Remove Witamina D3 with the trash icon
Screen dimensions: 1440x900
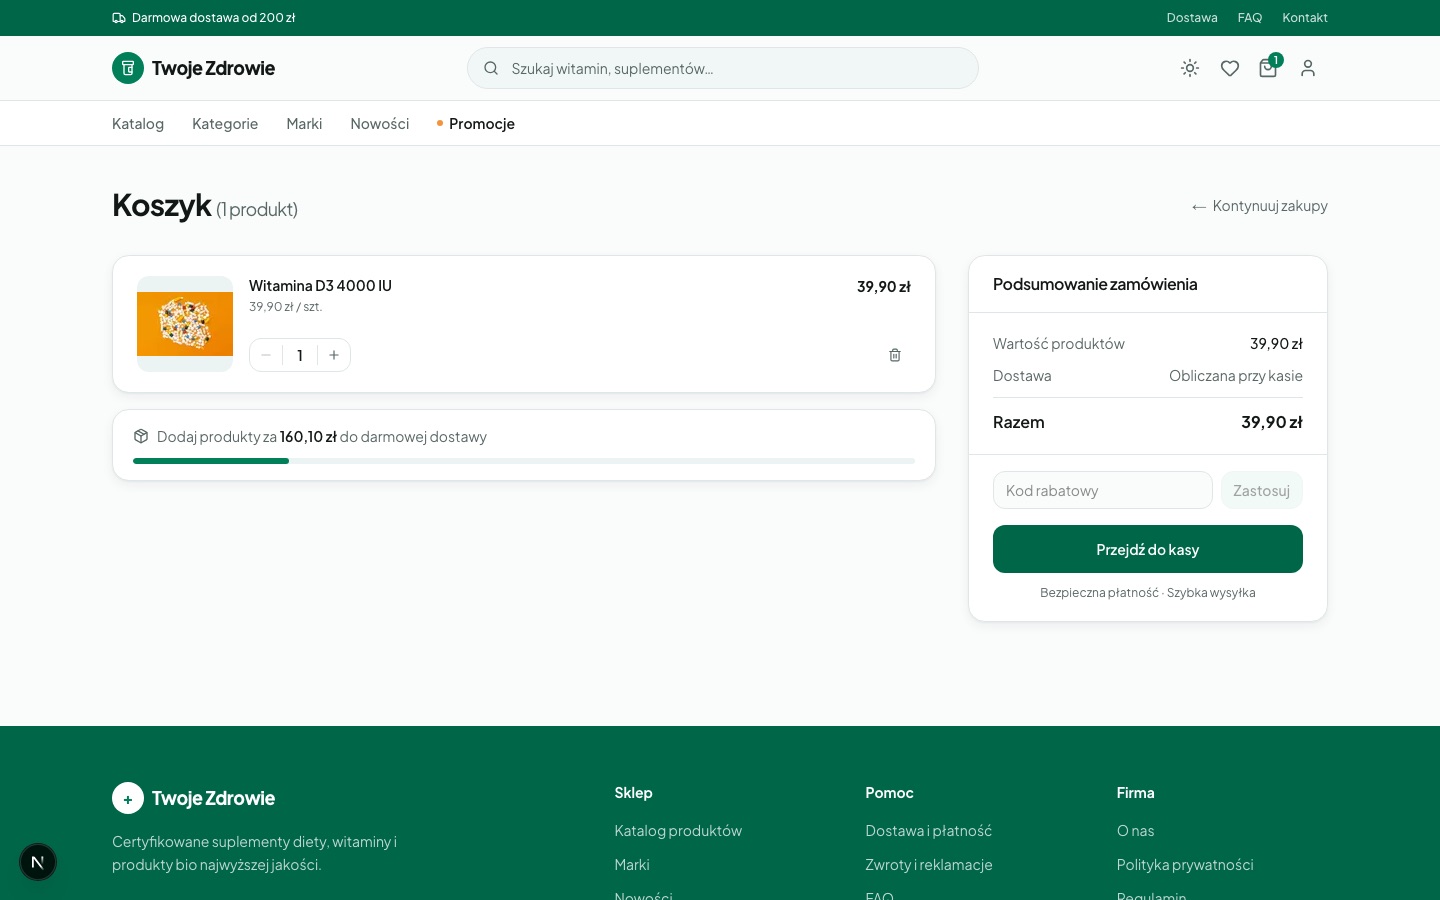pos(895,355)
